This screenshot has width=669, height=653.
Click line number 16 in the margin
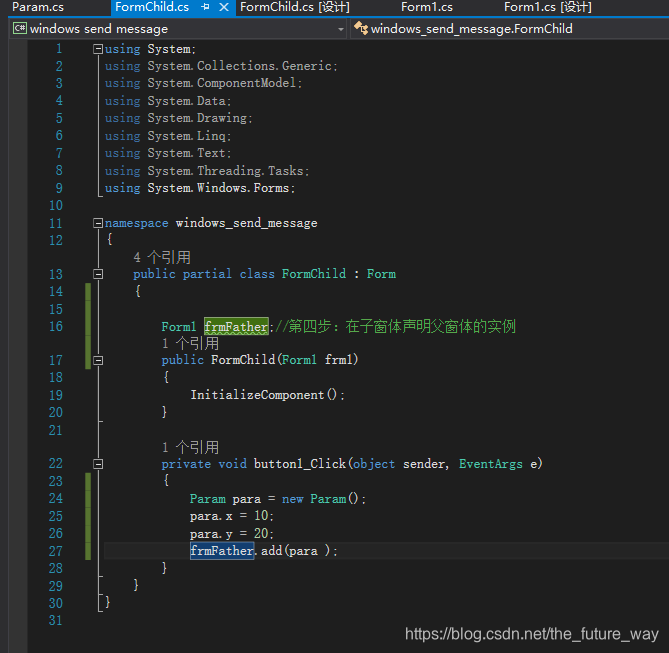point(56,326)
